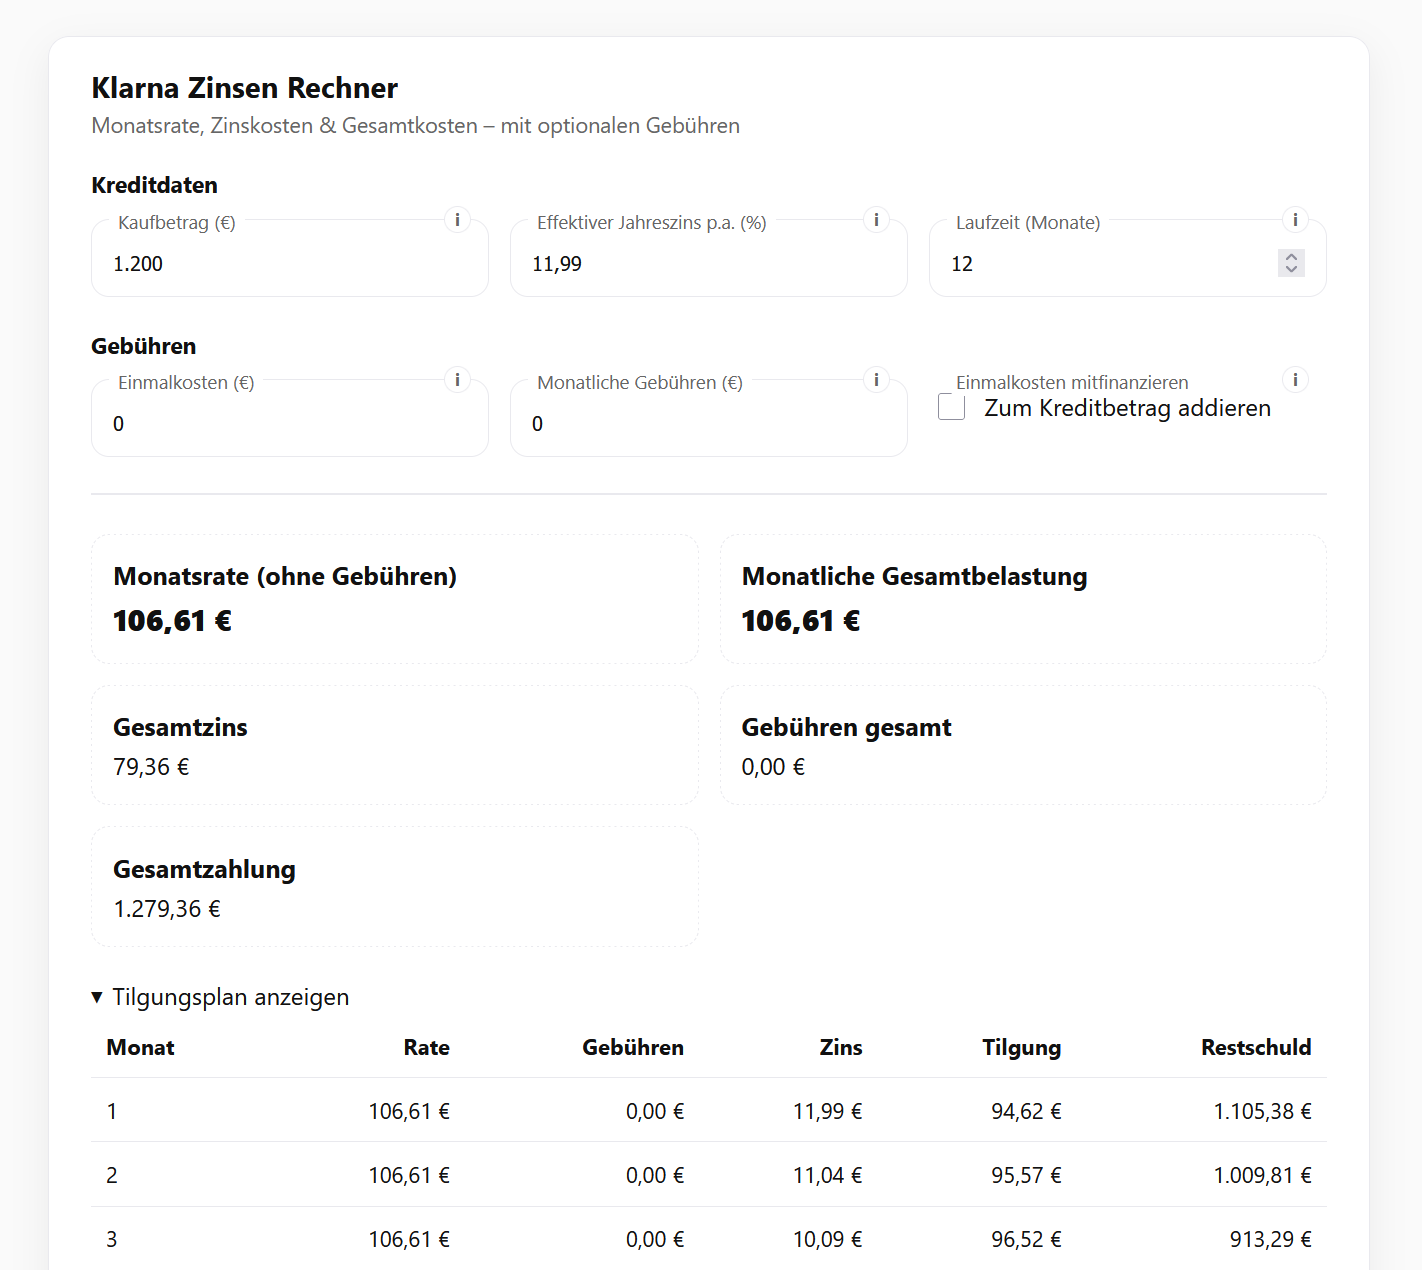Open the Monatliche Gebühren info tooltip
Viewport: 1422px width, 1270px height.
click(x=877, y=379)
